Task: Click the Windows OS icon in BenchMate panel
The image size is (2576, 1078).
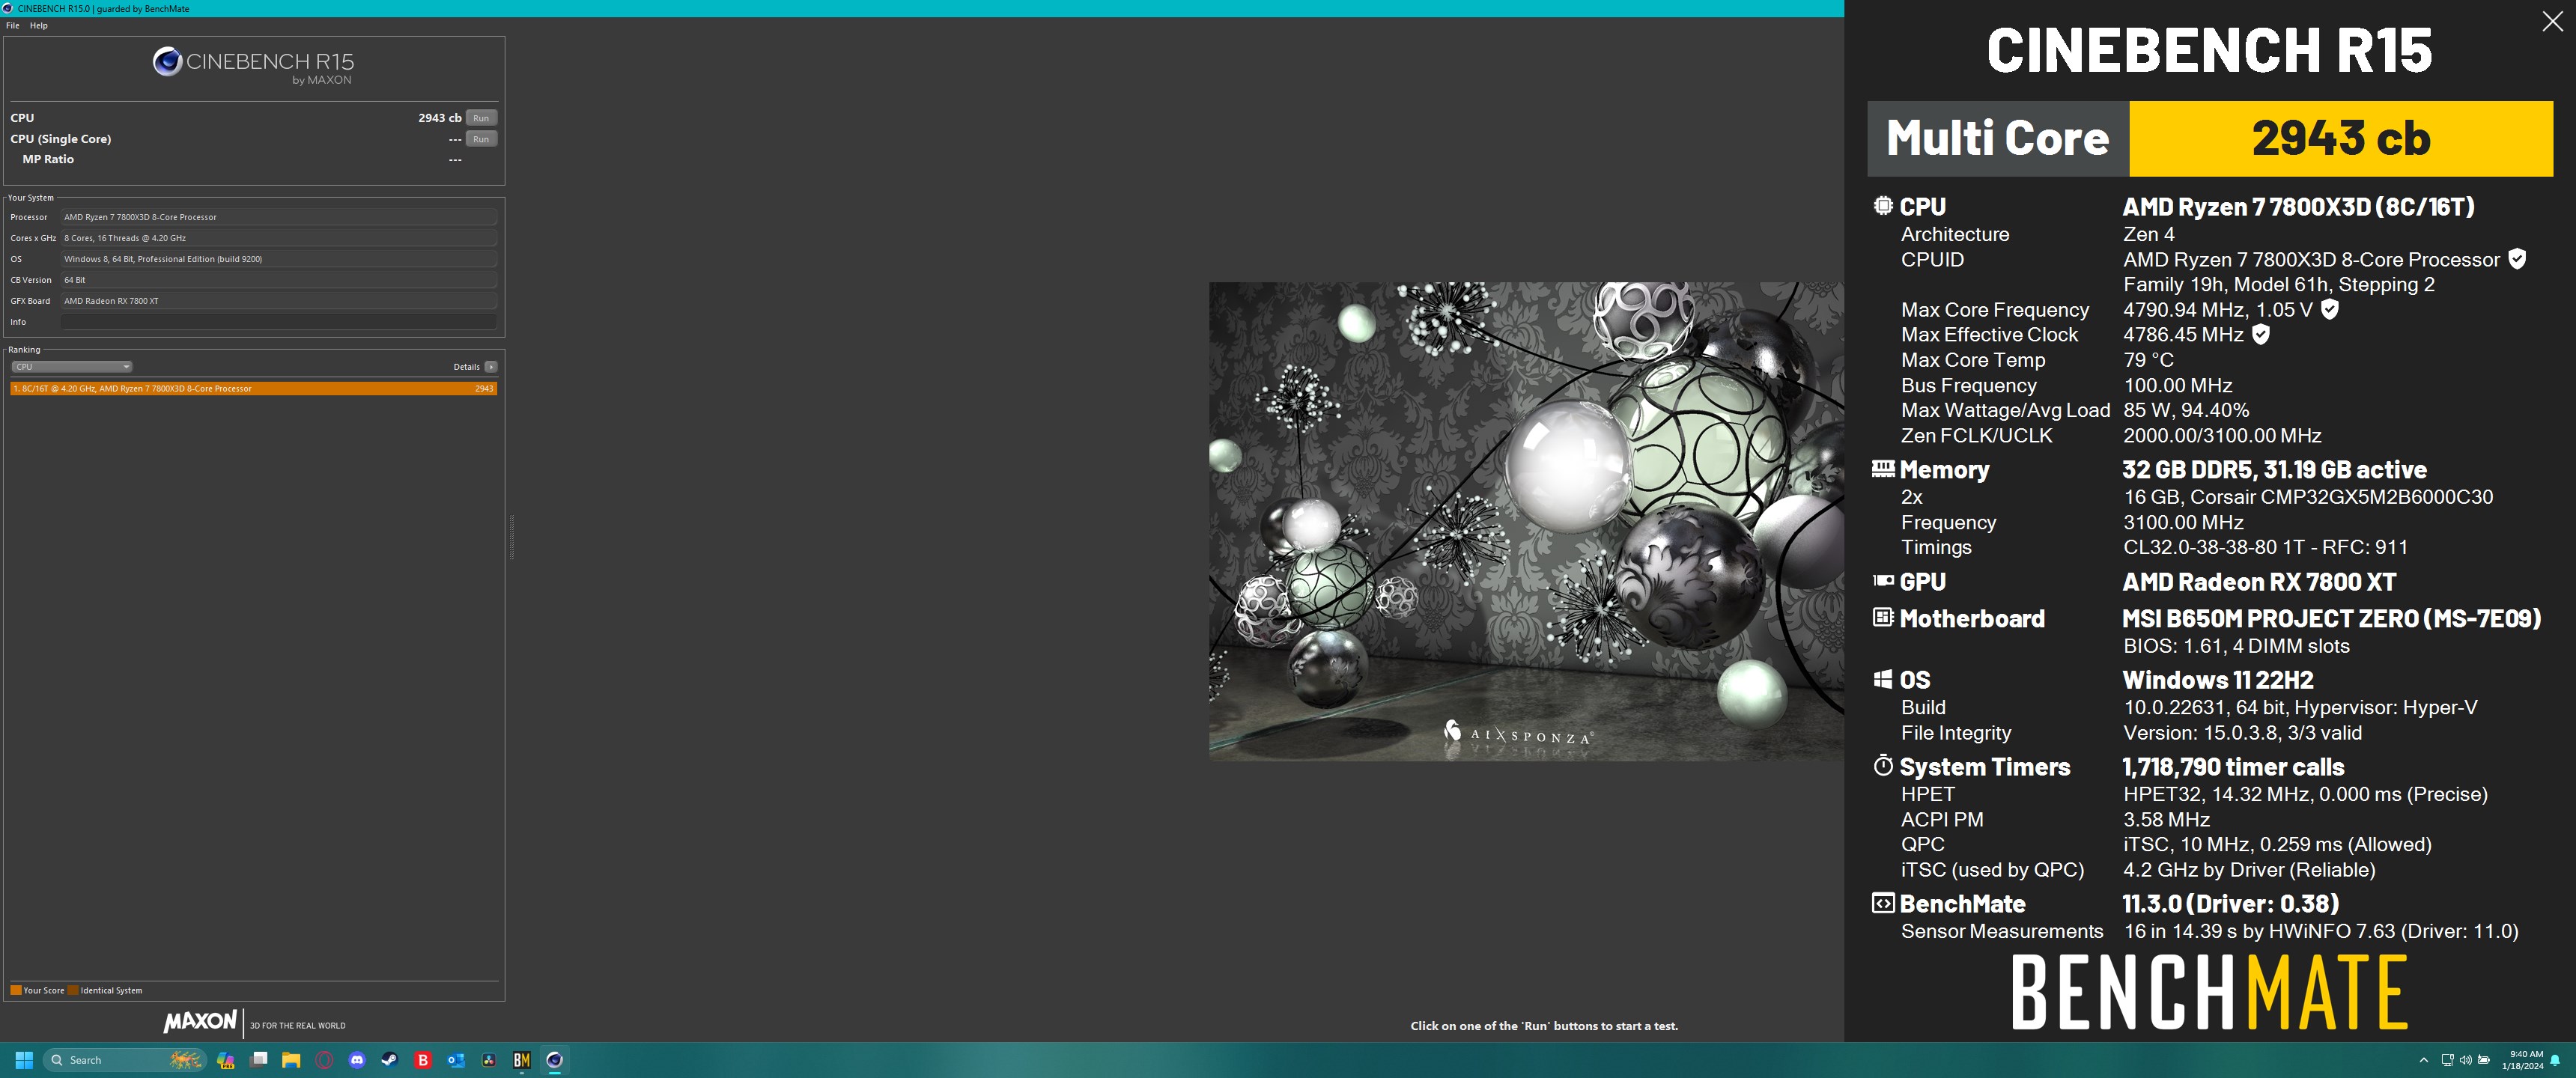Action: pos(1883,679)
